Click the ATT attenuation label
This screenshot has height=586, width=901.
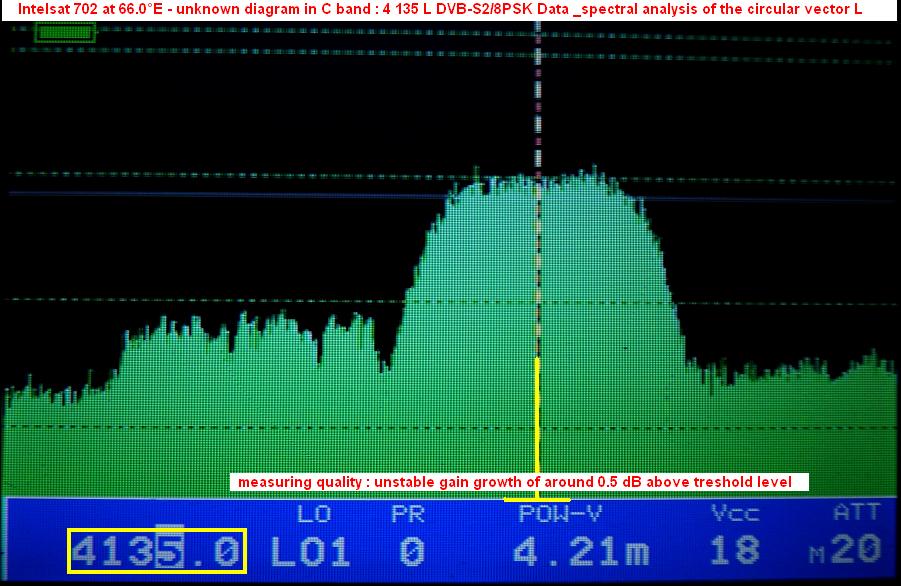point(856,514)
